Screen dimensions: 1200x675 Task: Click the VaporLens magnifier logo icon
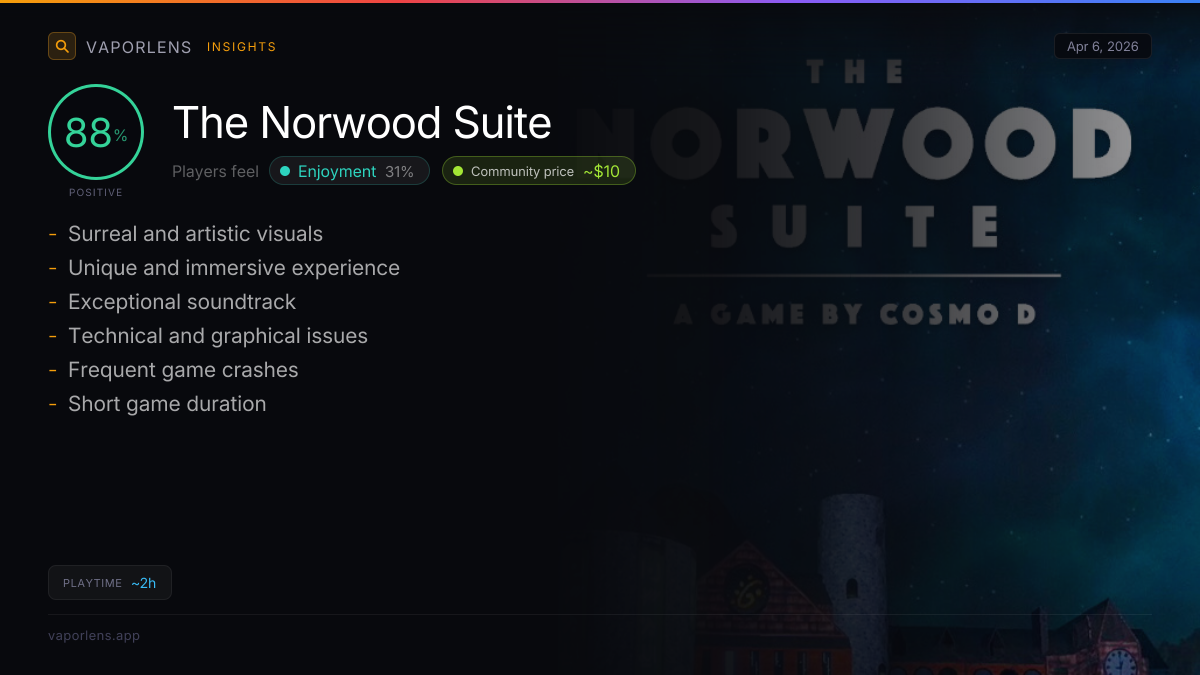click(62, 46)
